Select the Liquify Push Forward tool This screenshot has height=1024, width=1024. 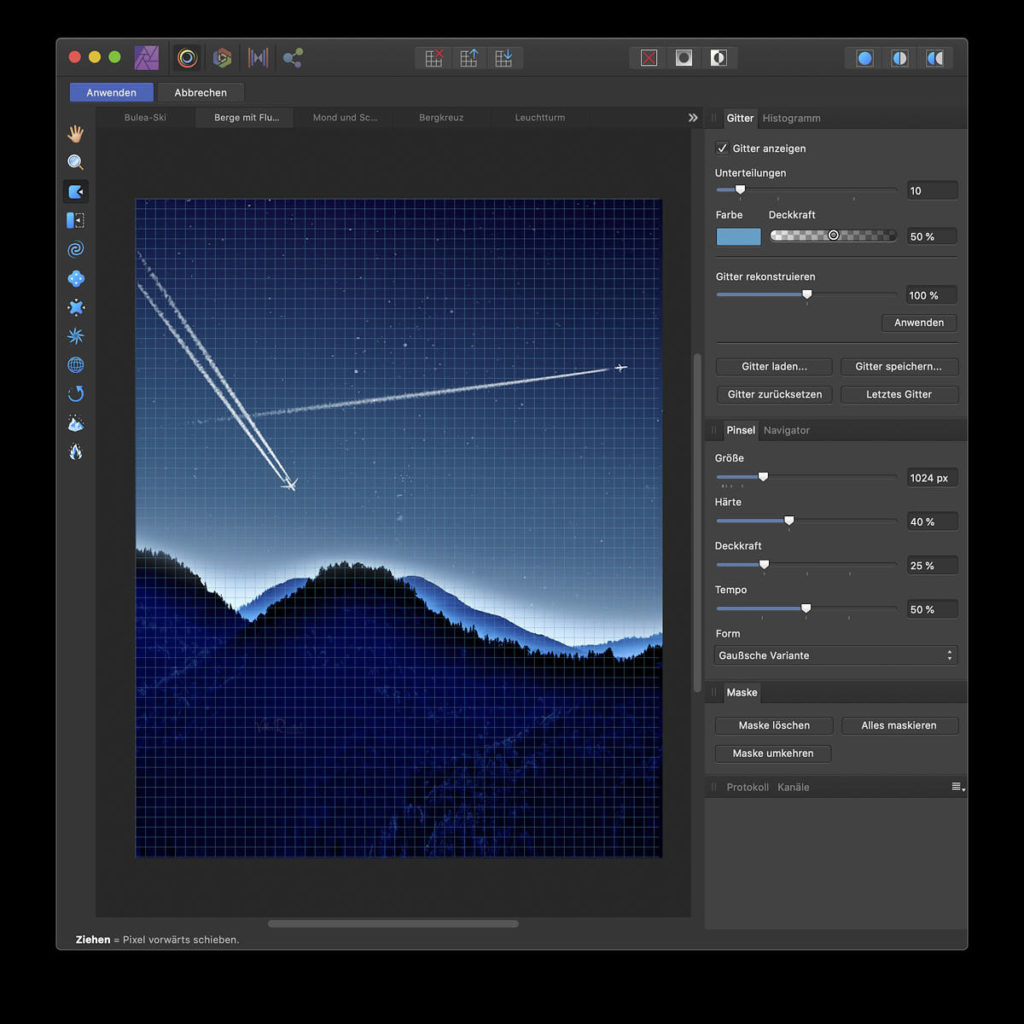click(x=76, y=191)
